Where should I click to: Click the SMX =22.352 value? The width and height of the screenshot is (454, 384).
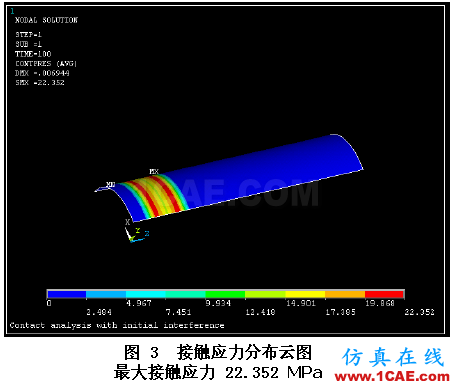pyautogui.click(x=40, y=82)
